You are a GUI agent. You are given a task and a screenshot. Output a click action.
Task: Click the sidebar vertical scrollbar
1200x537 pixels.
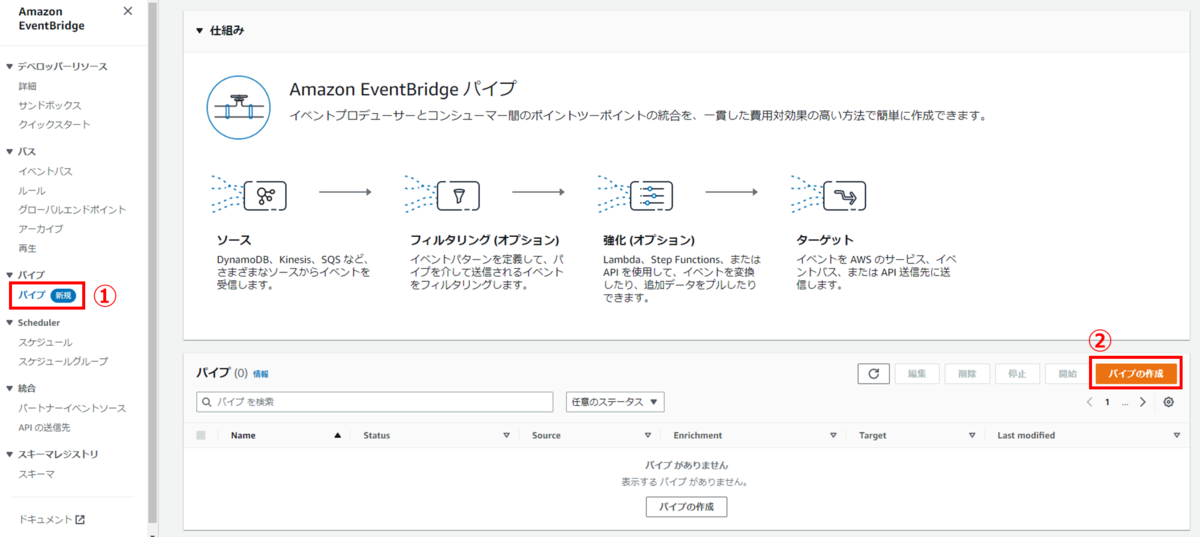(x=152, y=268)
